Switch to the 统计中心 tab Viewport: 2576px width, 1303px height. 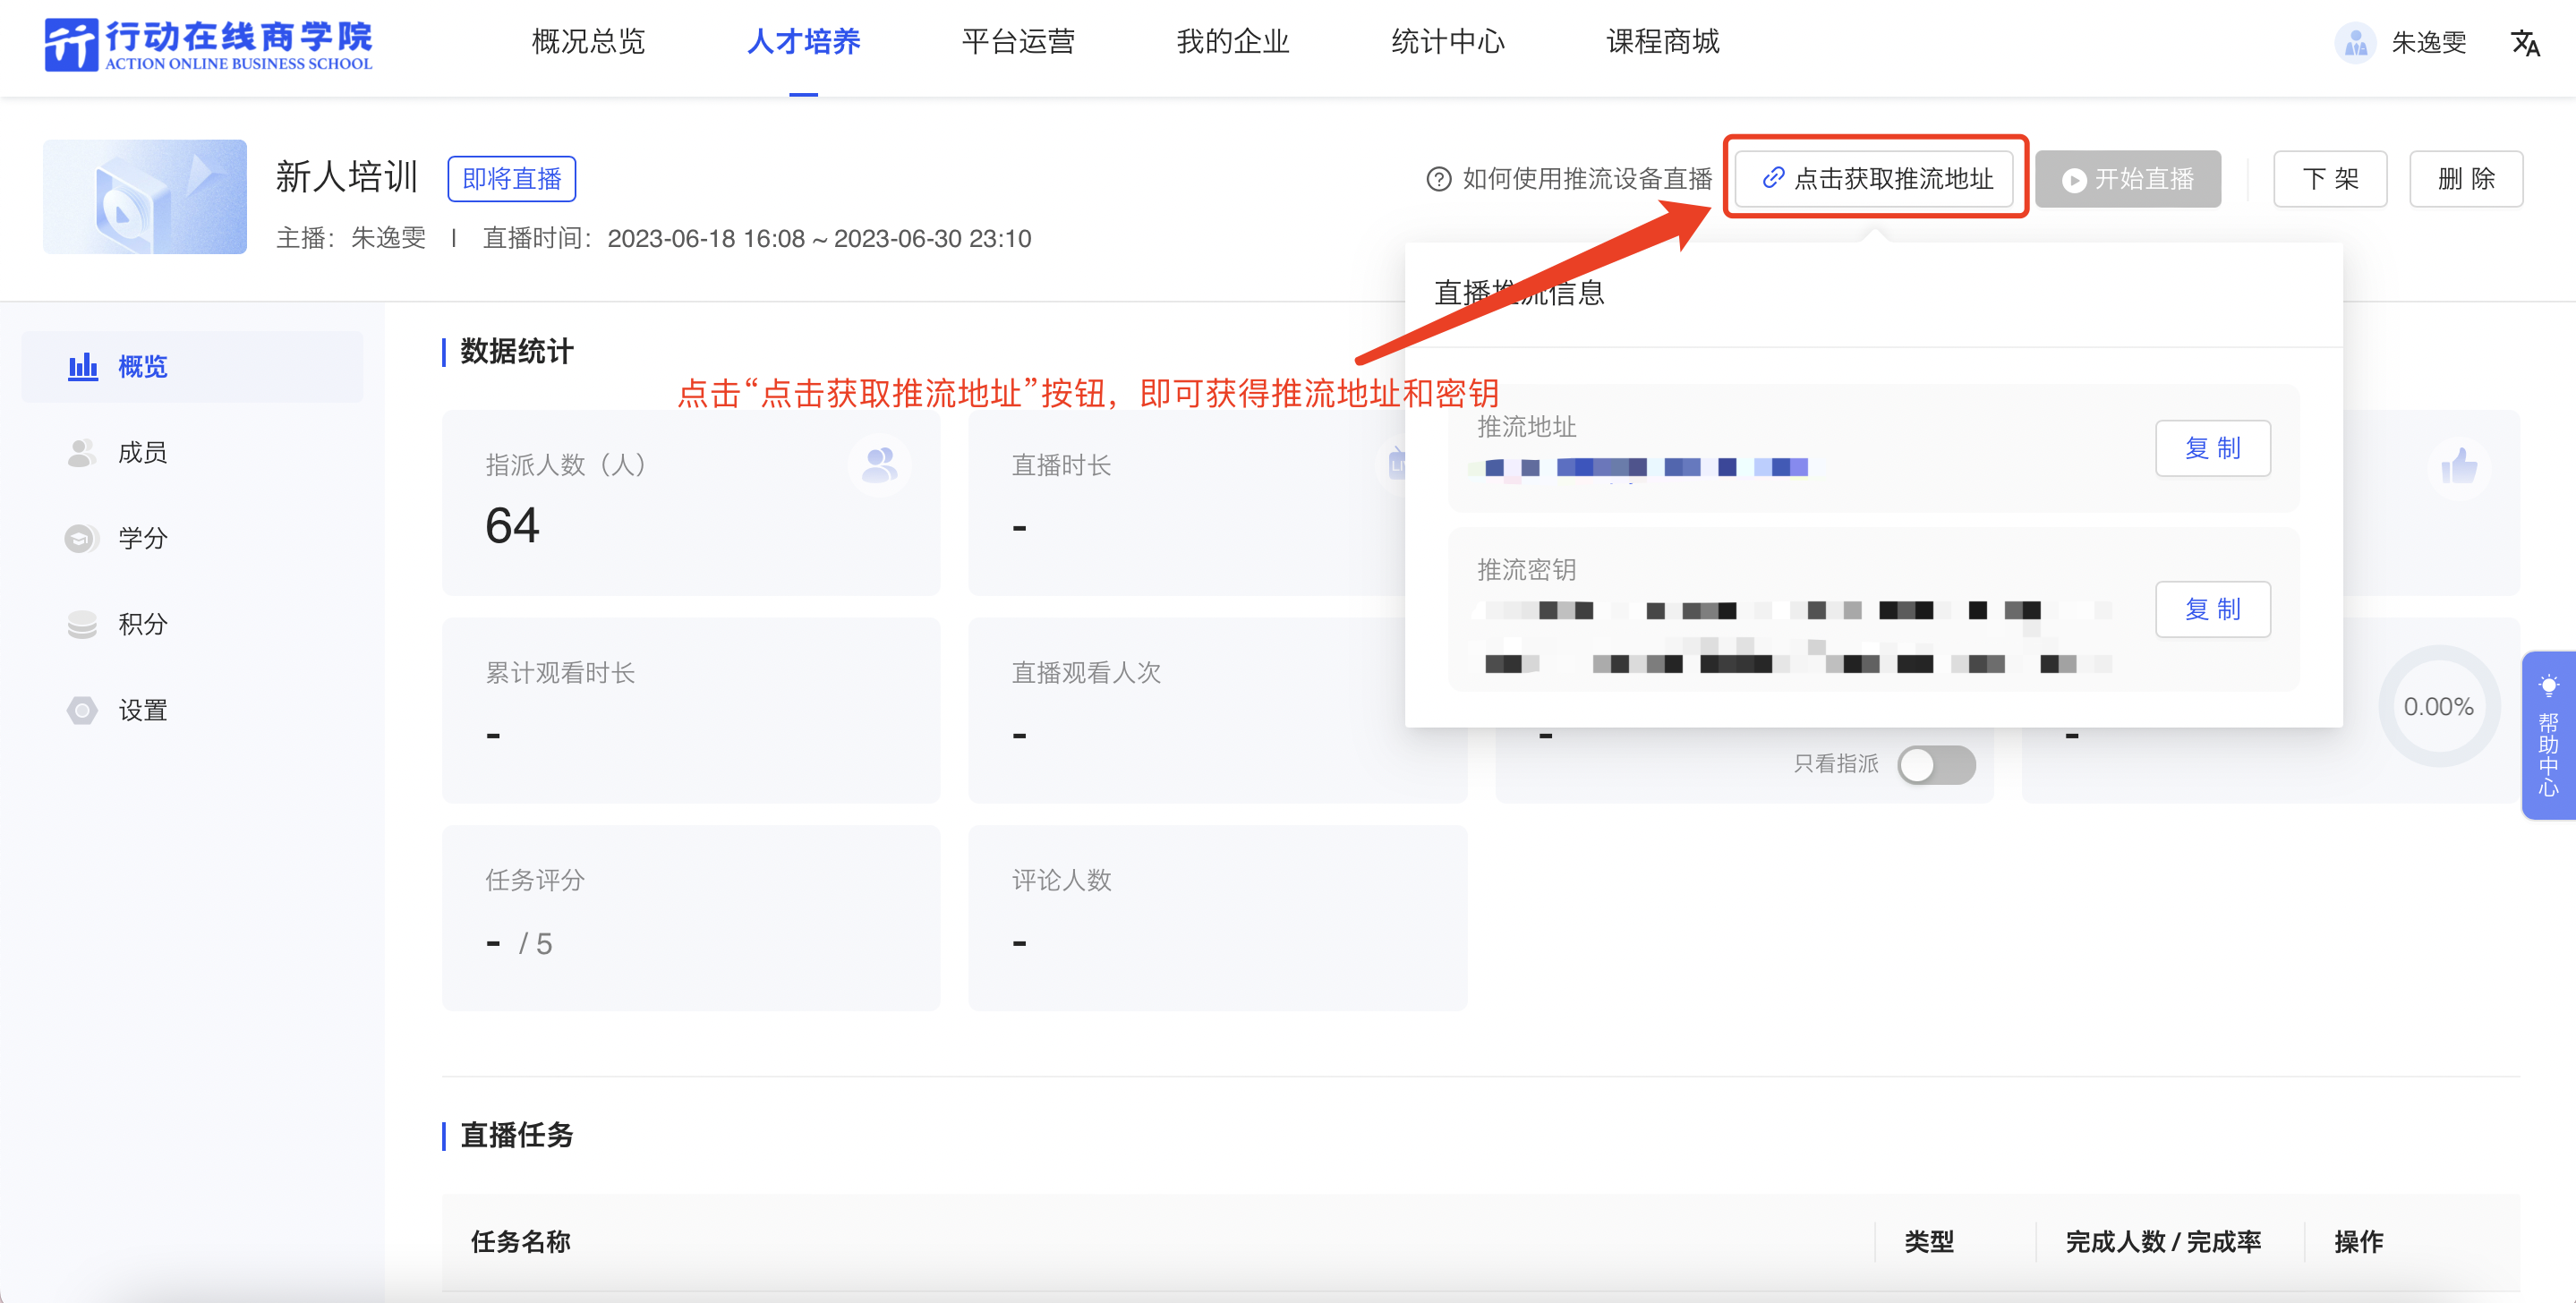coord(1447,42)
